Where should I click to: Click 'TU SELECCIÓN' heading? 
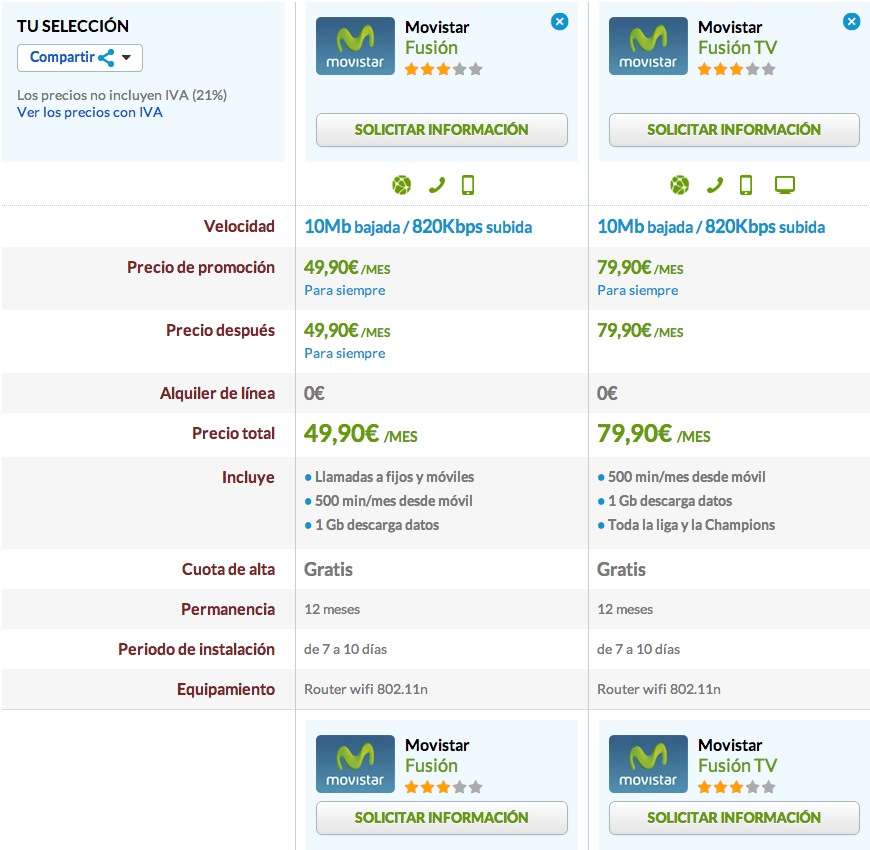[73, 26]
